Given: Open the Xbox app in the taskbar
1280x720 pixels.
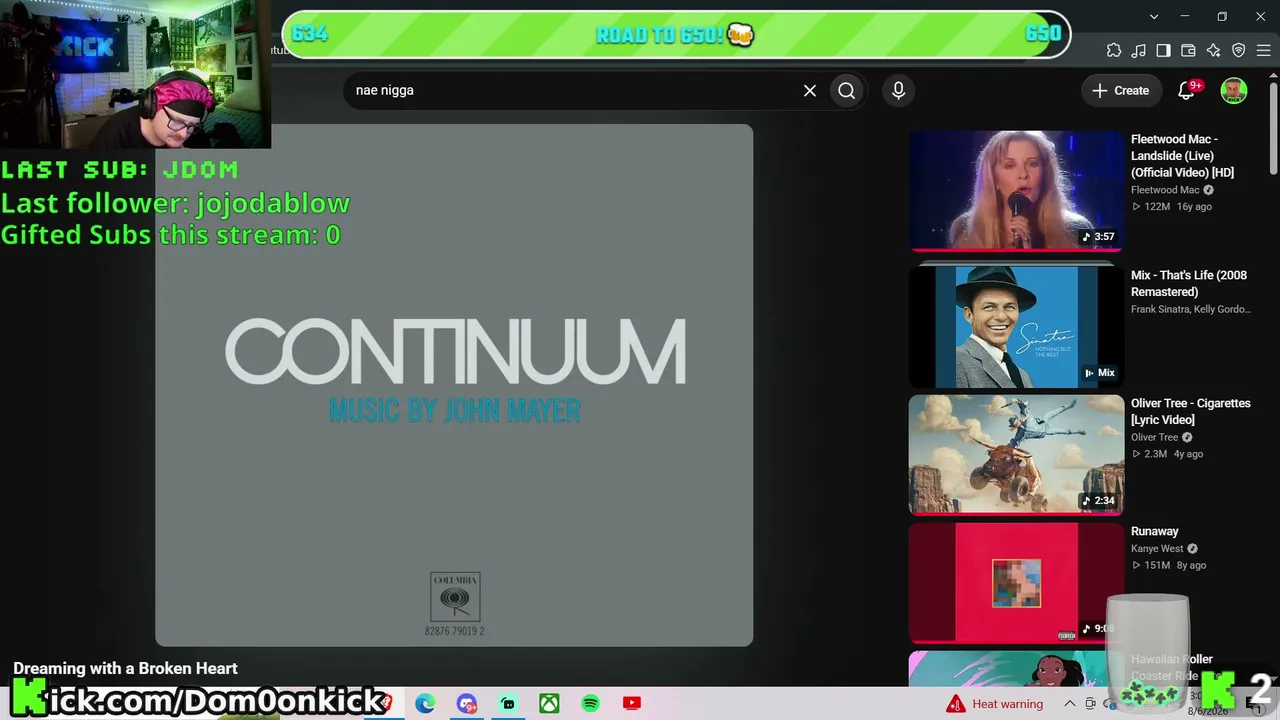Looking at the screenshot, I should coord(549,704).
